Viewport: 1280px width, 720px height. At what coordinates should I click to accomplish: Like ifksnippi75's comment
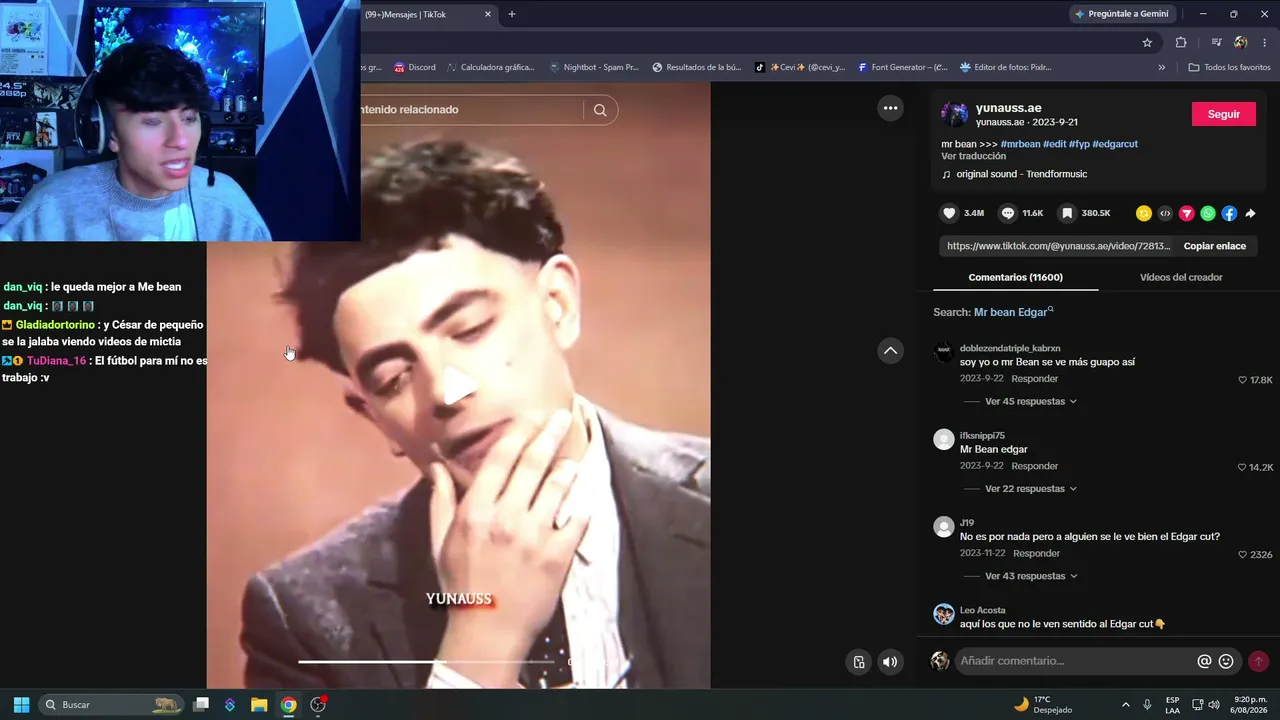pyautogui.click(x=1243, y=467)
